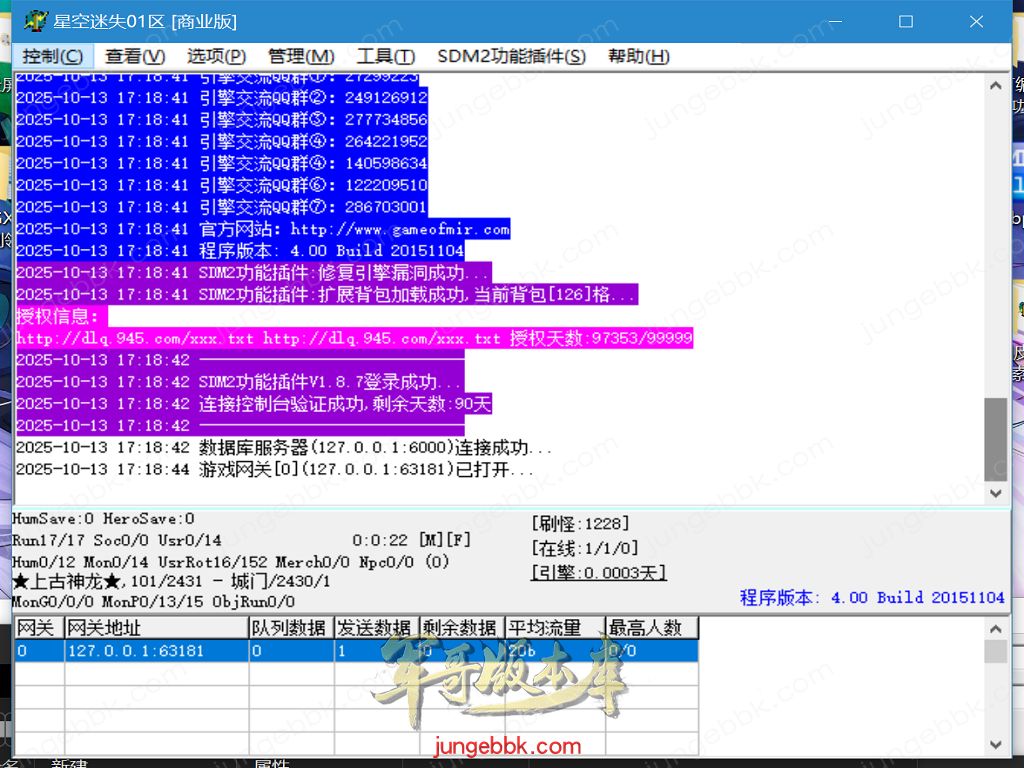1024x768 pixels.
Task: Click the 平均流量 column header
Action: (547, 628)
